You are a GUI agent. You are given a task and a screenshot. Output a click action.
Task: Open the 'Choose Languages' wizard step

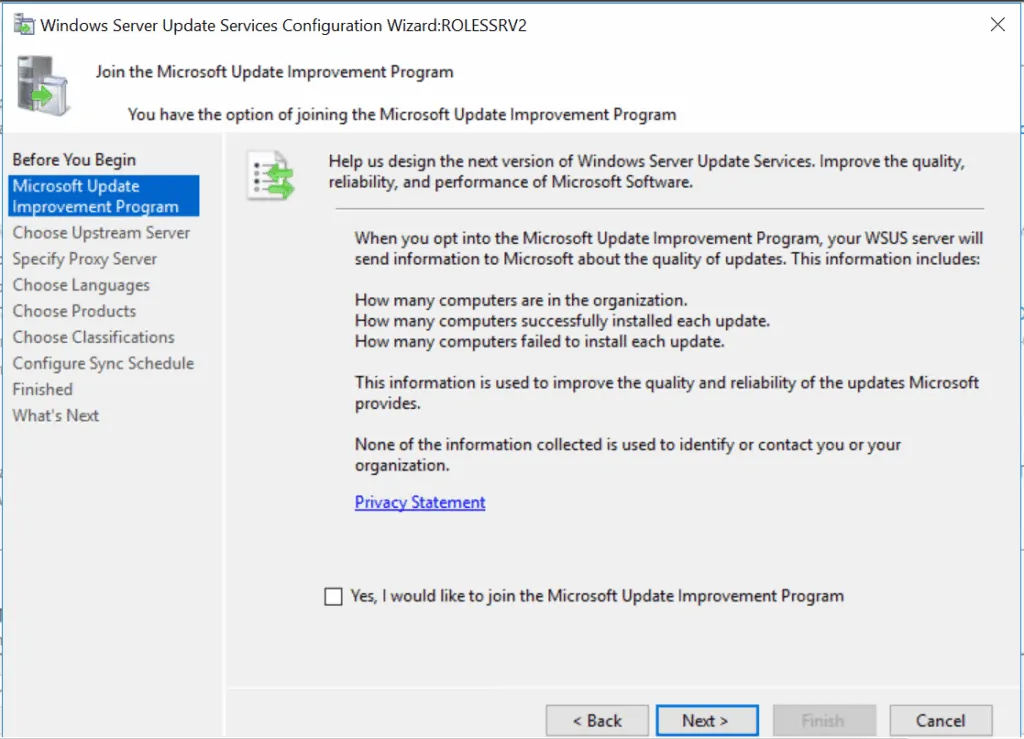tap(81, 284)
